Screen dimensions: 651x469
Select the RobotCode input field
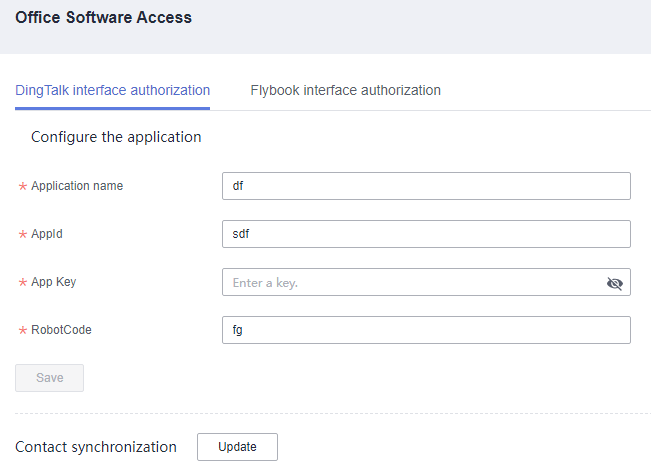pos(426,330)
